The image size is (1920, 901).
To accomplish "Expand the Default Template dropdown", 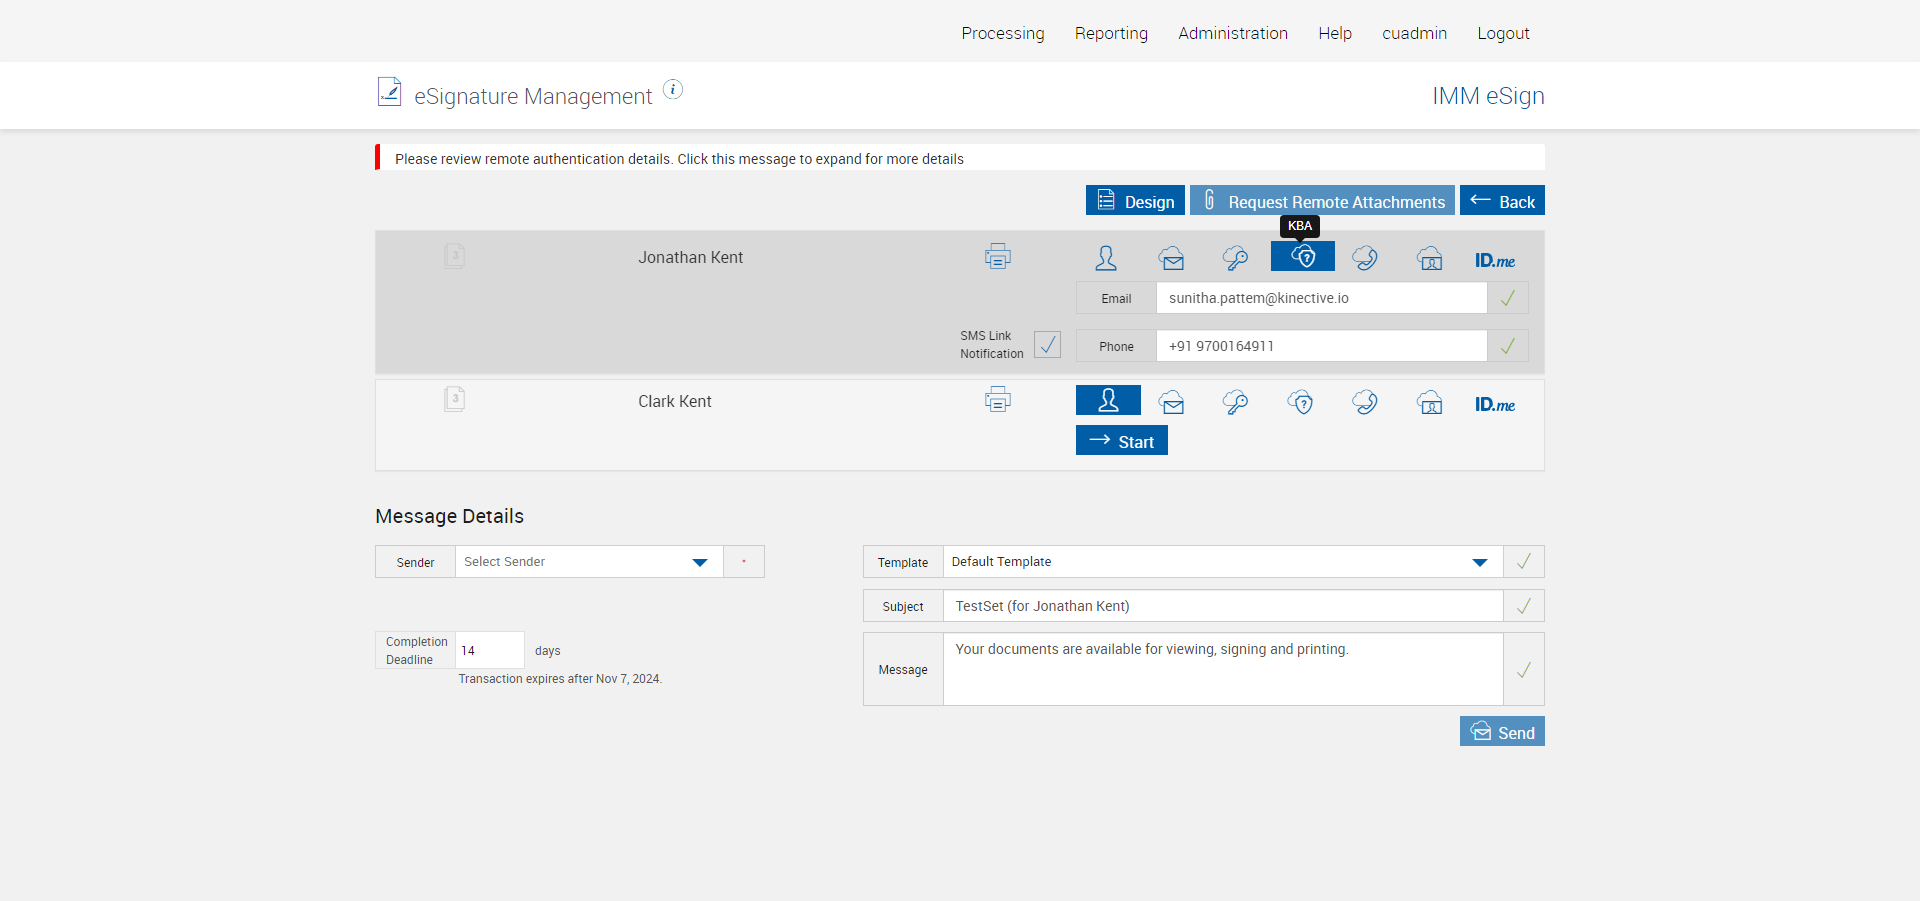I will [x=1222, y=562].
